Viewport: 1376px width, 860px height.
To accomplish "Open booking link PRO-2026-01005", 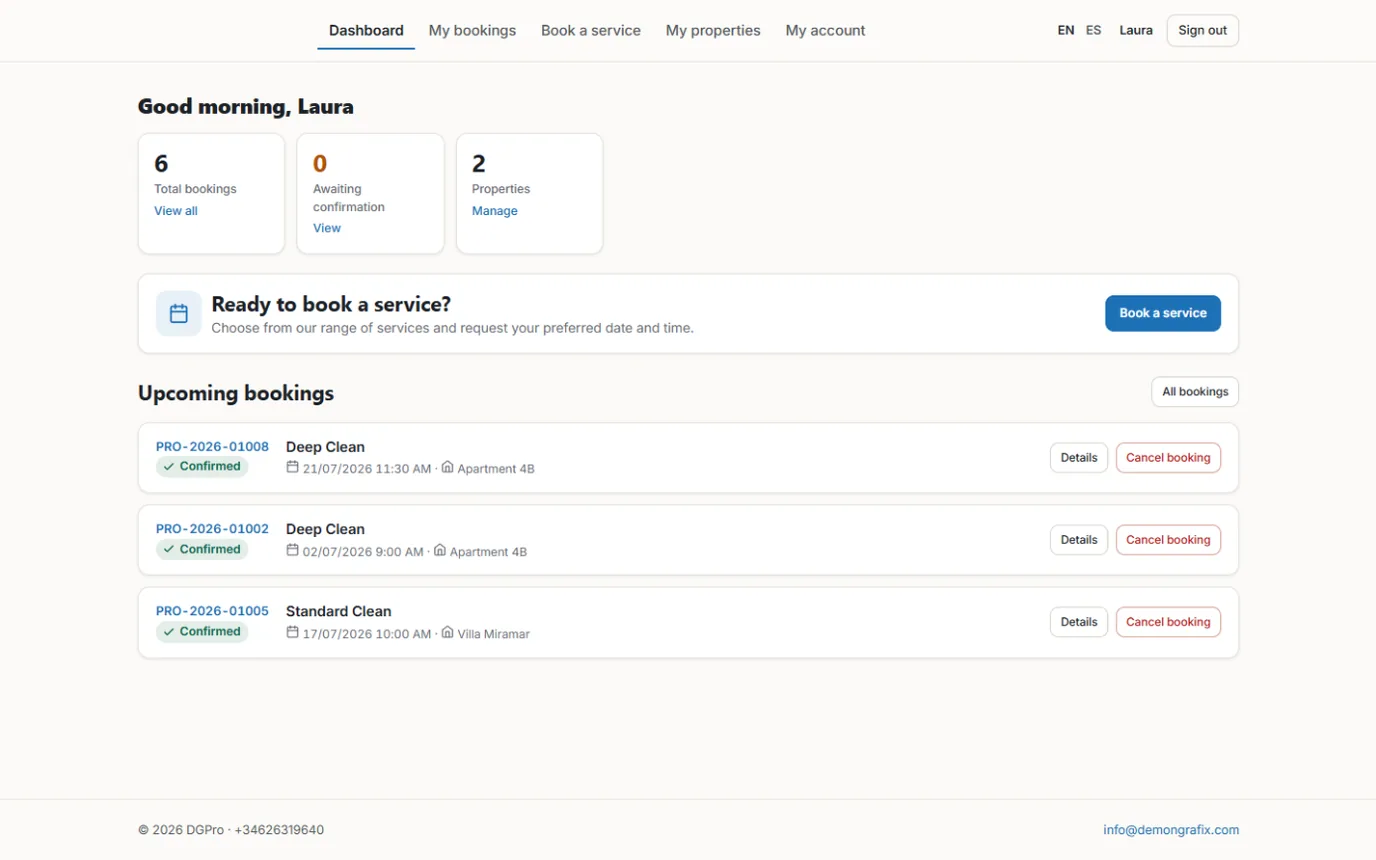I will pos(212,610).
